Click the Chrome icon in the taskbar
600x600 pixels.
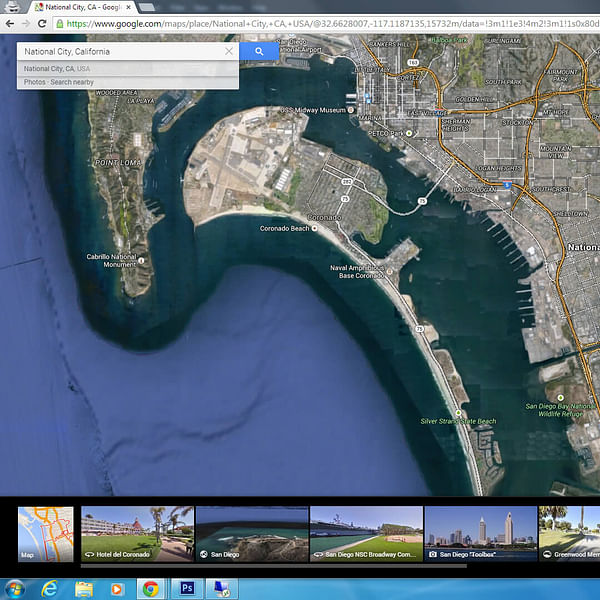(x=151, y=589)
